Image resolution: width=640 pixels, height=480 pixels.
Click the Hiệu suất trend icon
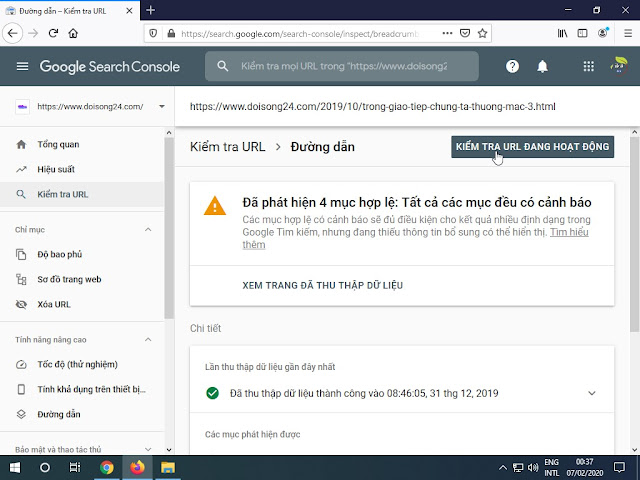click(21, 169)
